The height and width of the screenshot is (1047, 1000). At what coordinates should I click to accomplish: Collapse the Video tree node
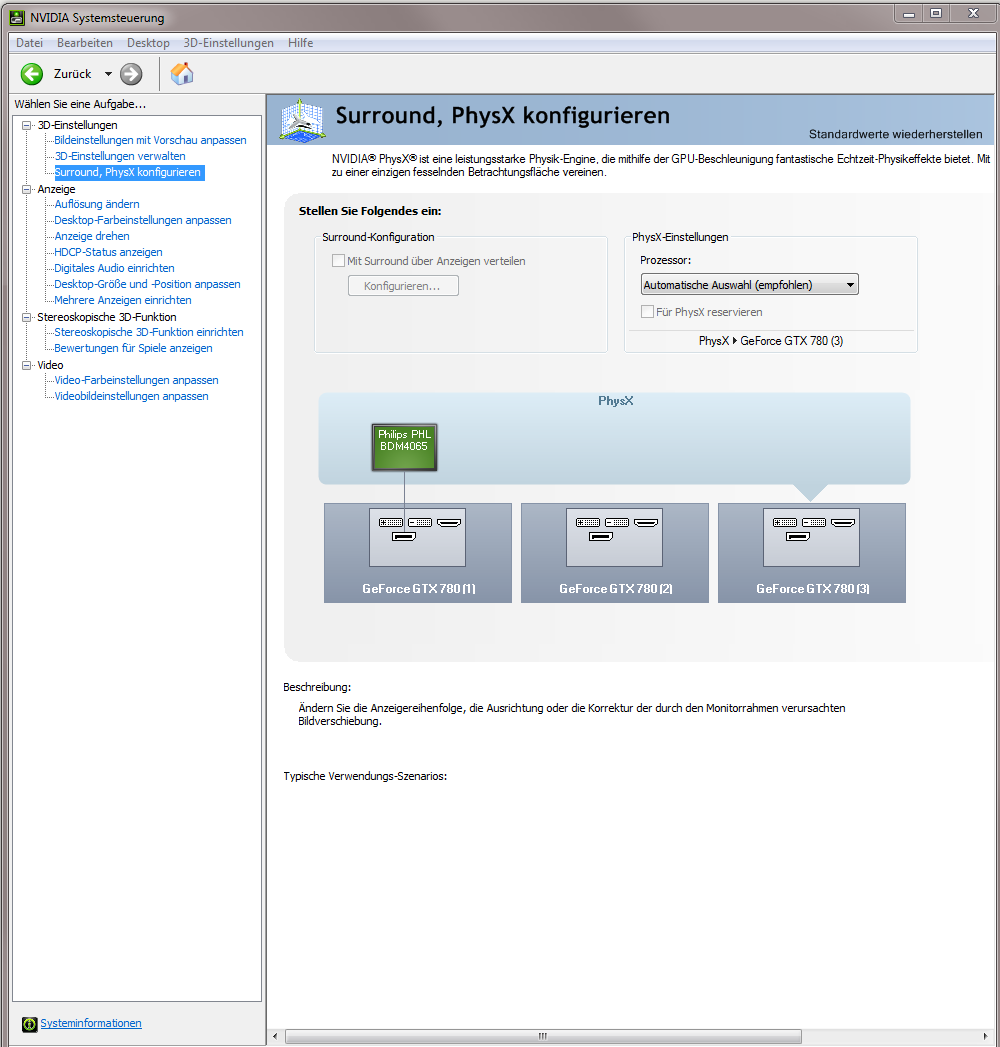click(x=27, y=365)
